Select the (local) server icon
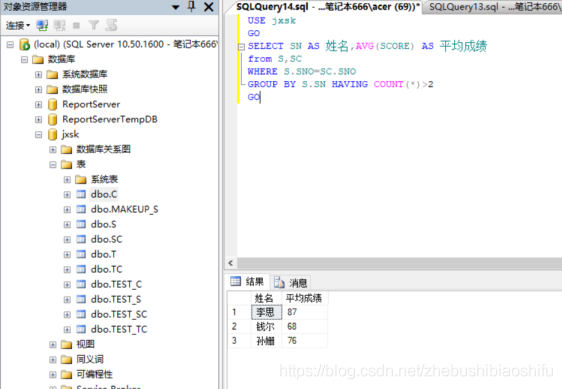562x389 pixels. pos(24,44)
